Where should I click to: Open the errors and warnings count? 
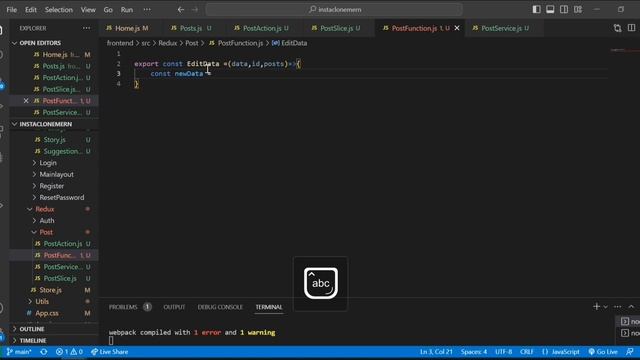69,352
